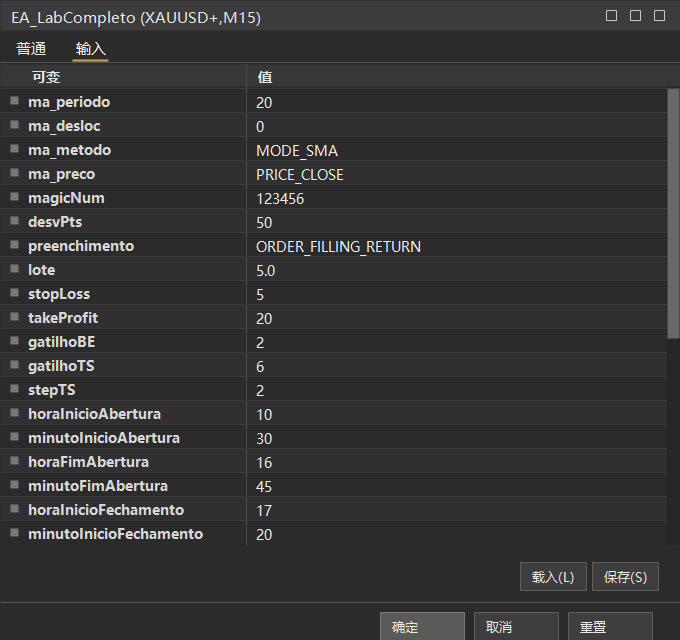680x640 pixels.
Task: Edit the minutoInicioFechamento value 20
Action: [457, 534]
